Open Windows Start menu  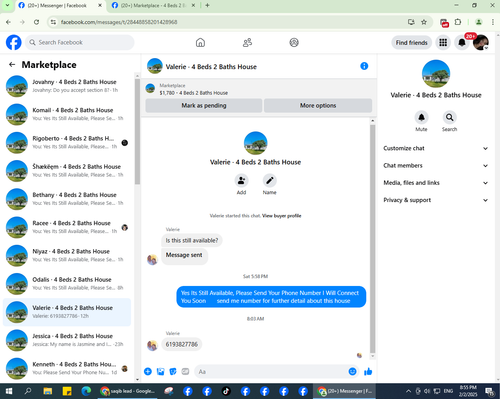click(9, 391)
